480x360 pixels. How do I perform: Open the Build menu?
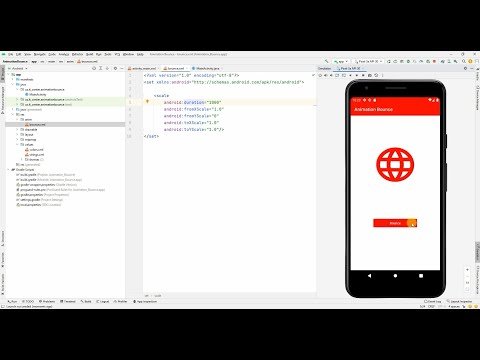pyautogui.click(x=89, y=54)
